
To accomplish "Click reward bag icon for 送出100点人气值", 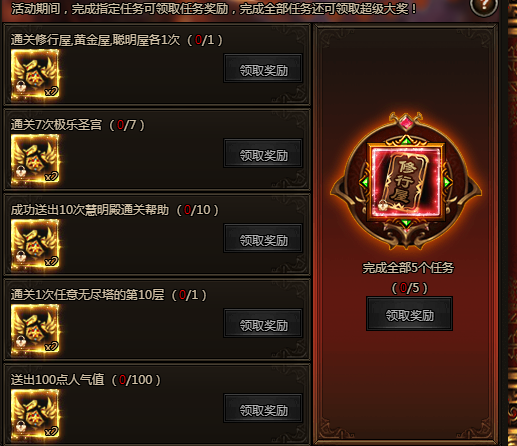I will pos(35,414).
